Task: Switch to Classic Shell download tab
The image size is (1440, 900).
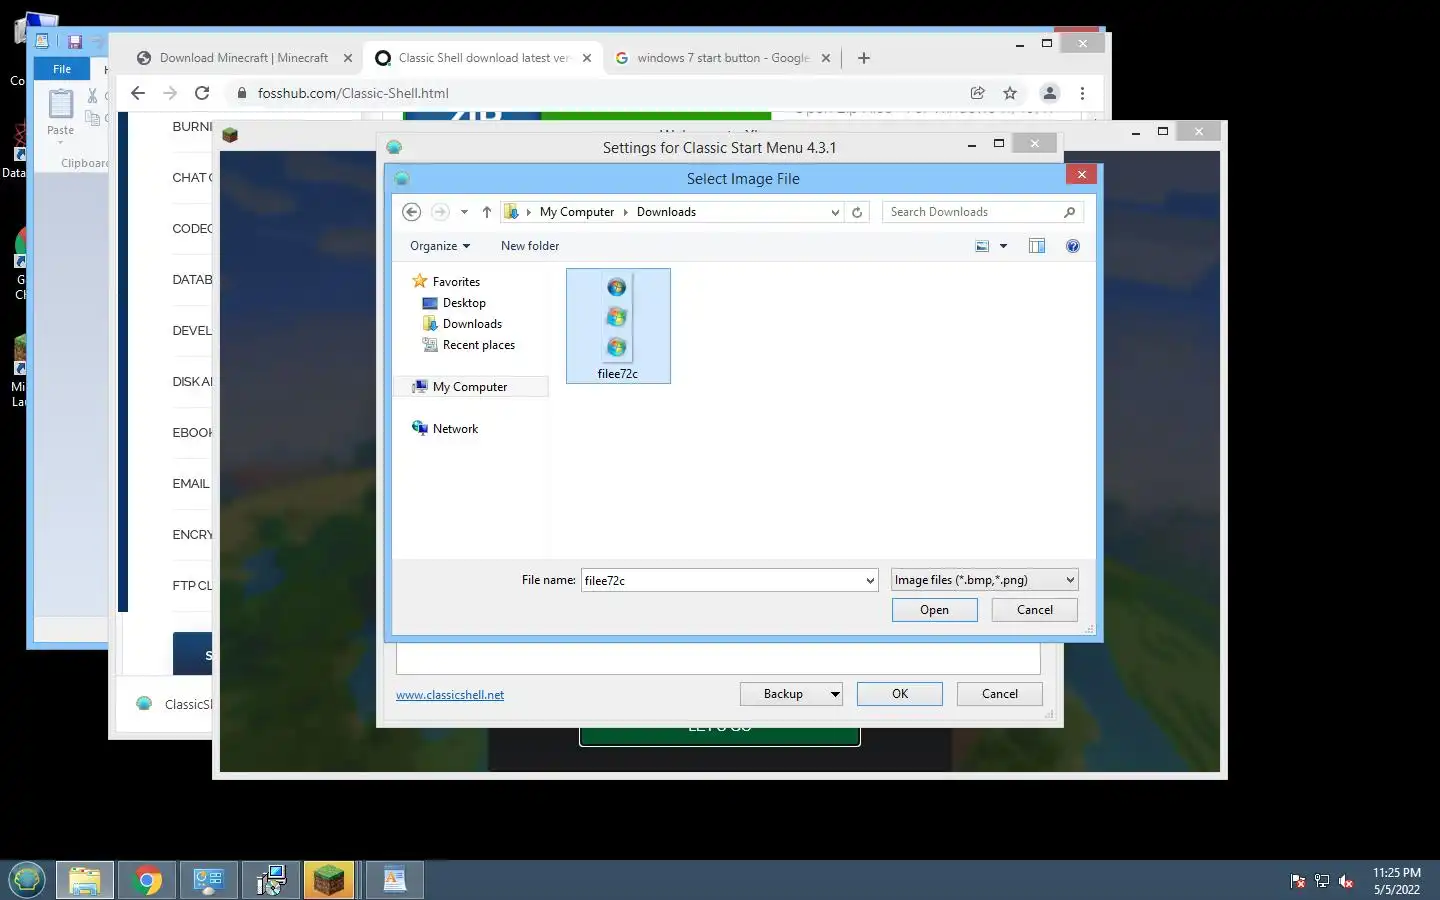Action: [x=484, y=58]
